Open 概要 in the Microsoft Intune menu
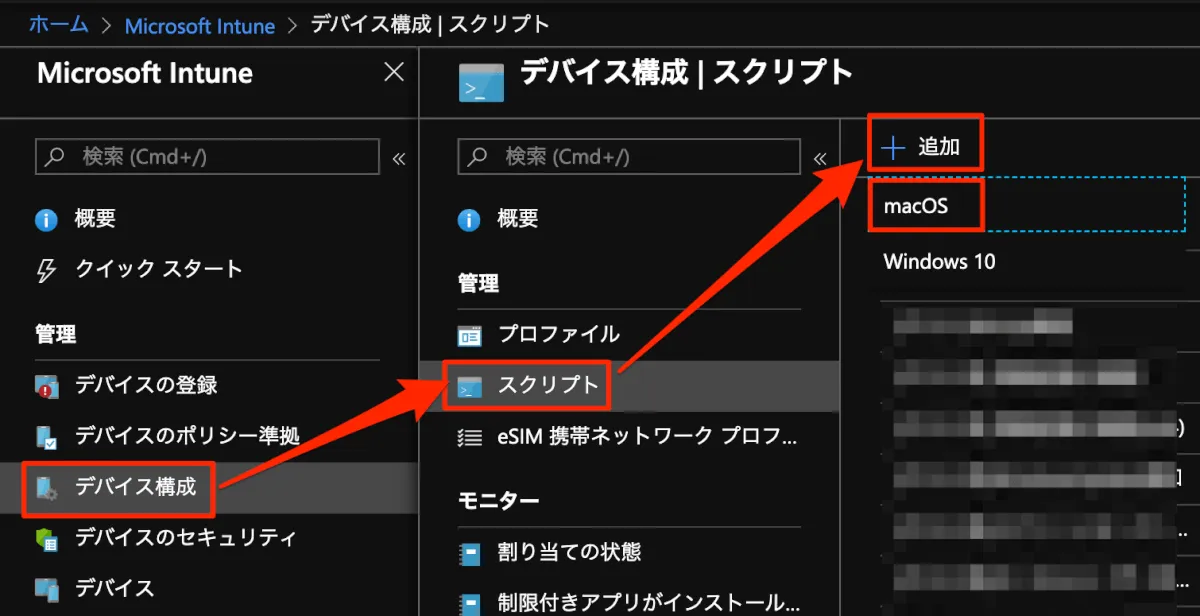 click(x=95, y=218)
